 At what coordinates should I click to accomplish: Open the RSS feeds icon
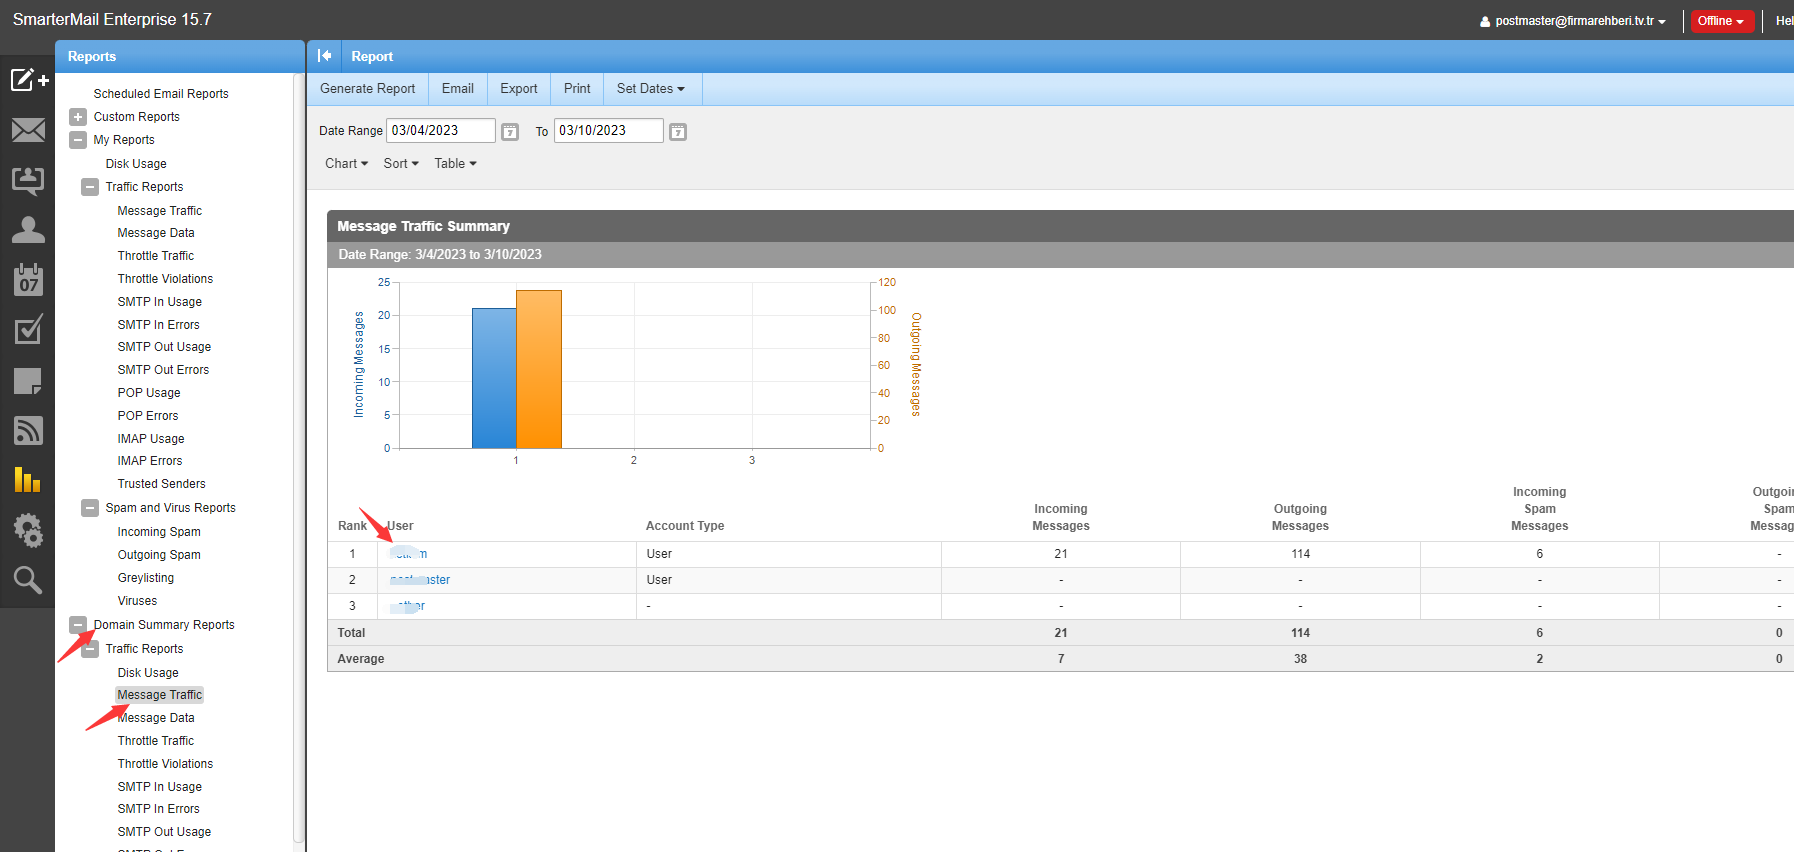pyautogui.click(x=28, y=431)
